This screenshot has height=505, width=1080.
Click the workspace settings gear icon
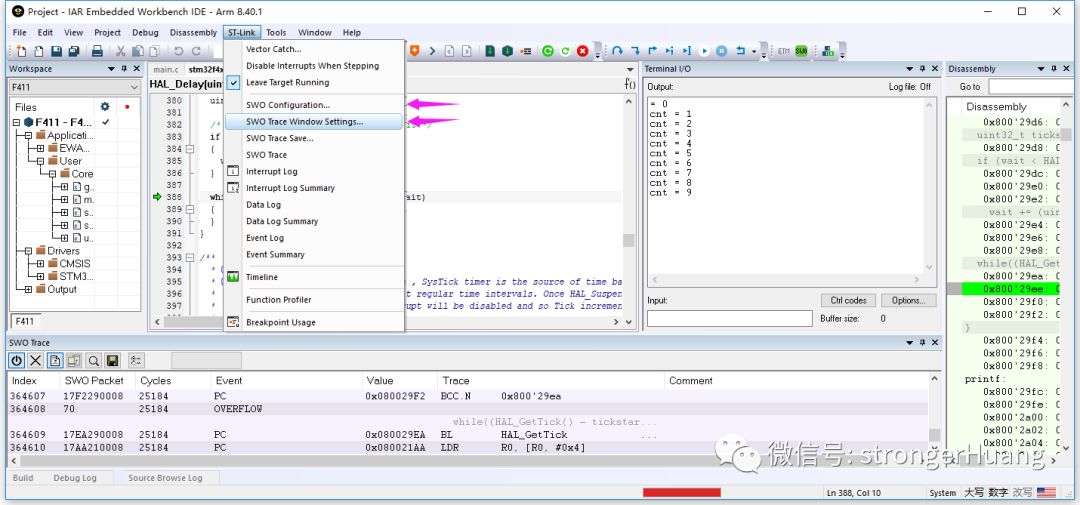pos(105,107)
